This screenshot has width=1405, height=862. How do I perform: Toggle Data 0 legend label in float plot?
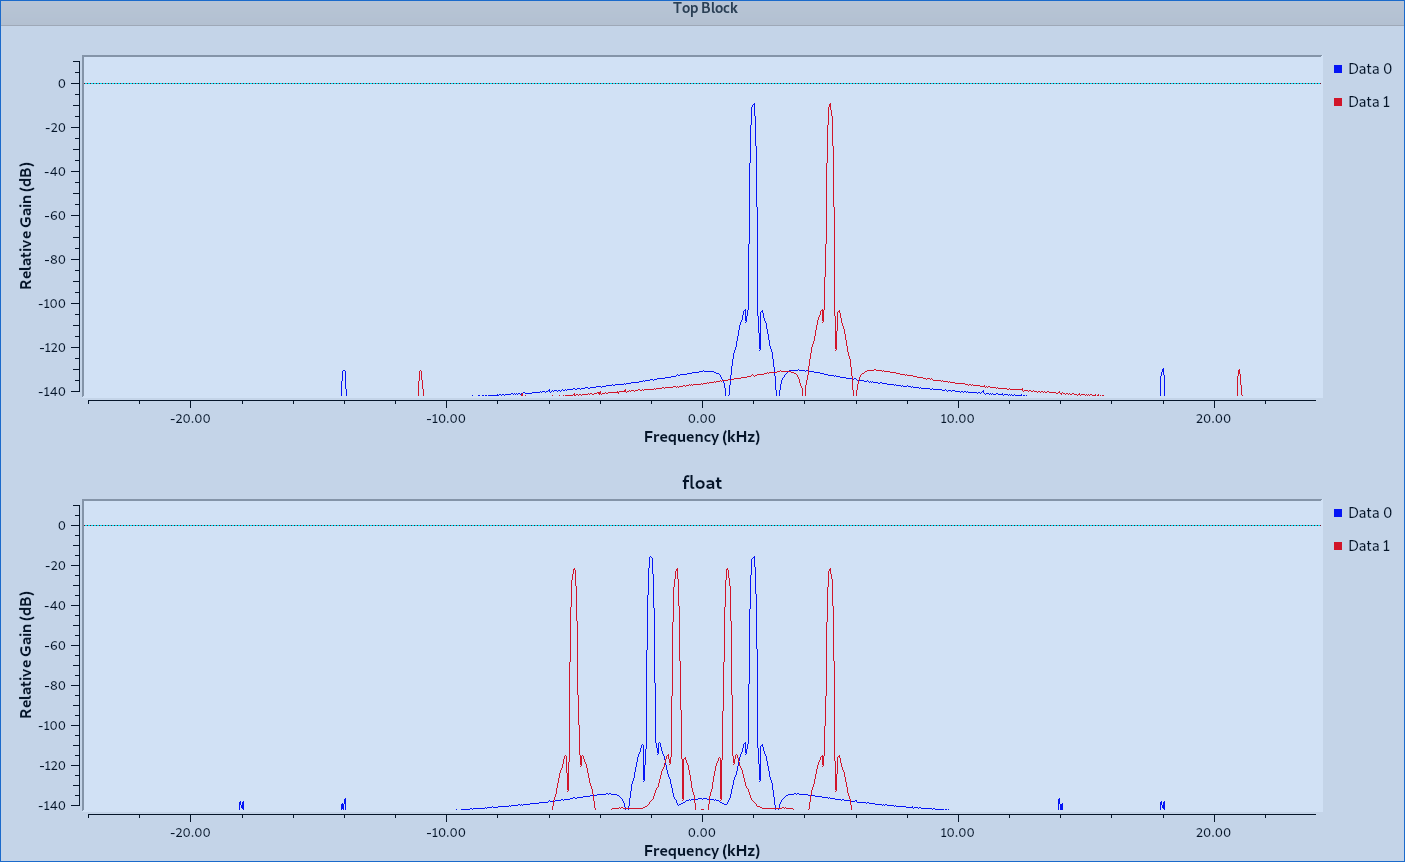point(1369,513)
